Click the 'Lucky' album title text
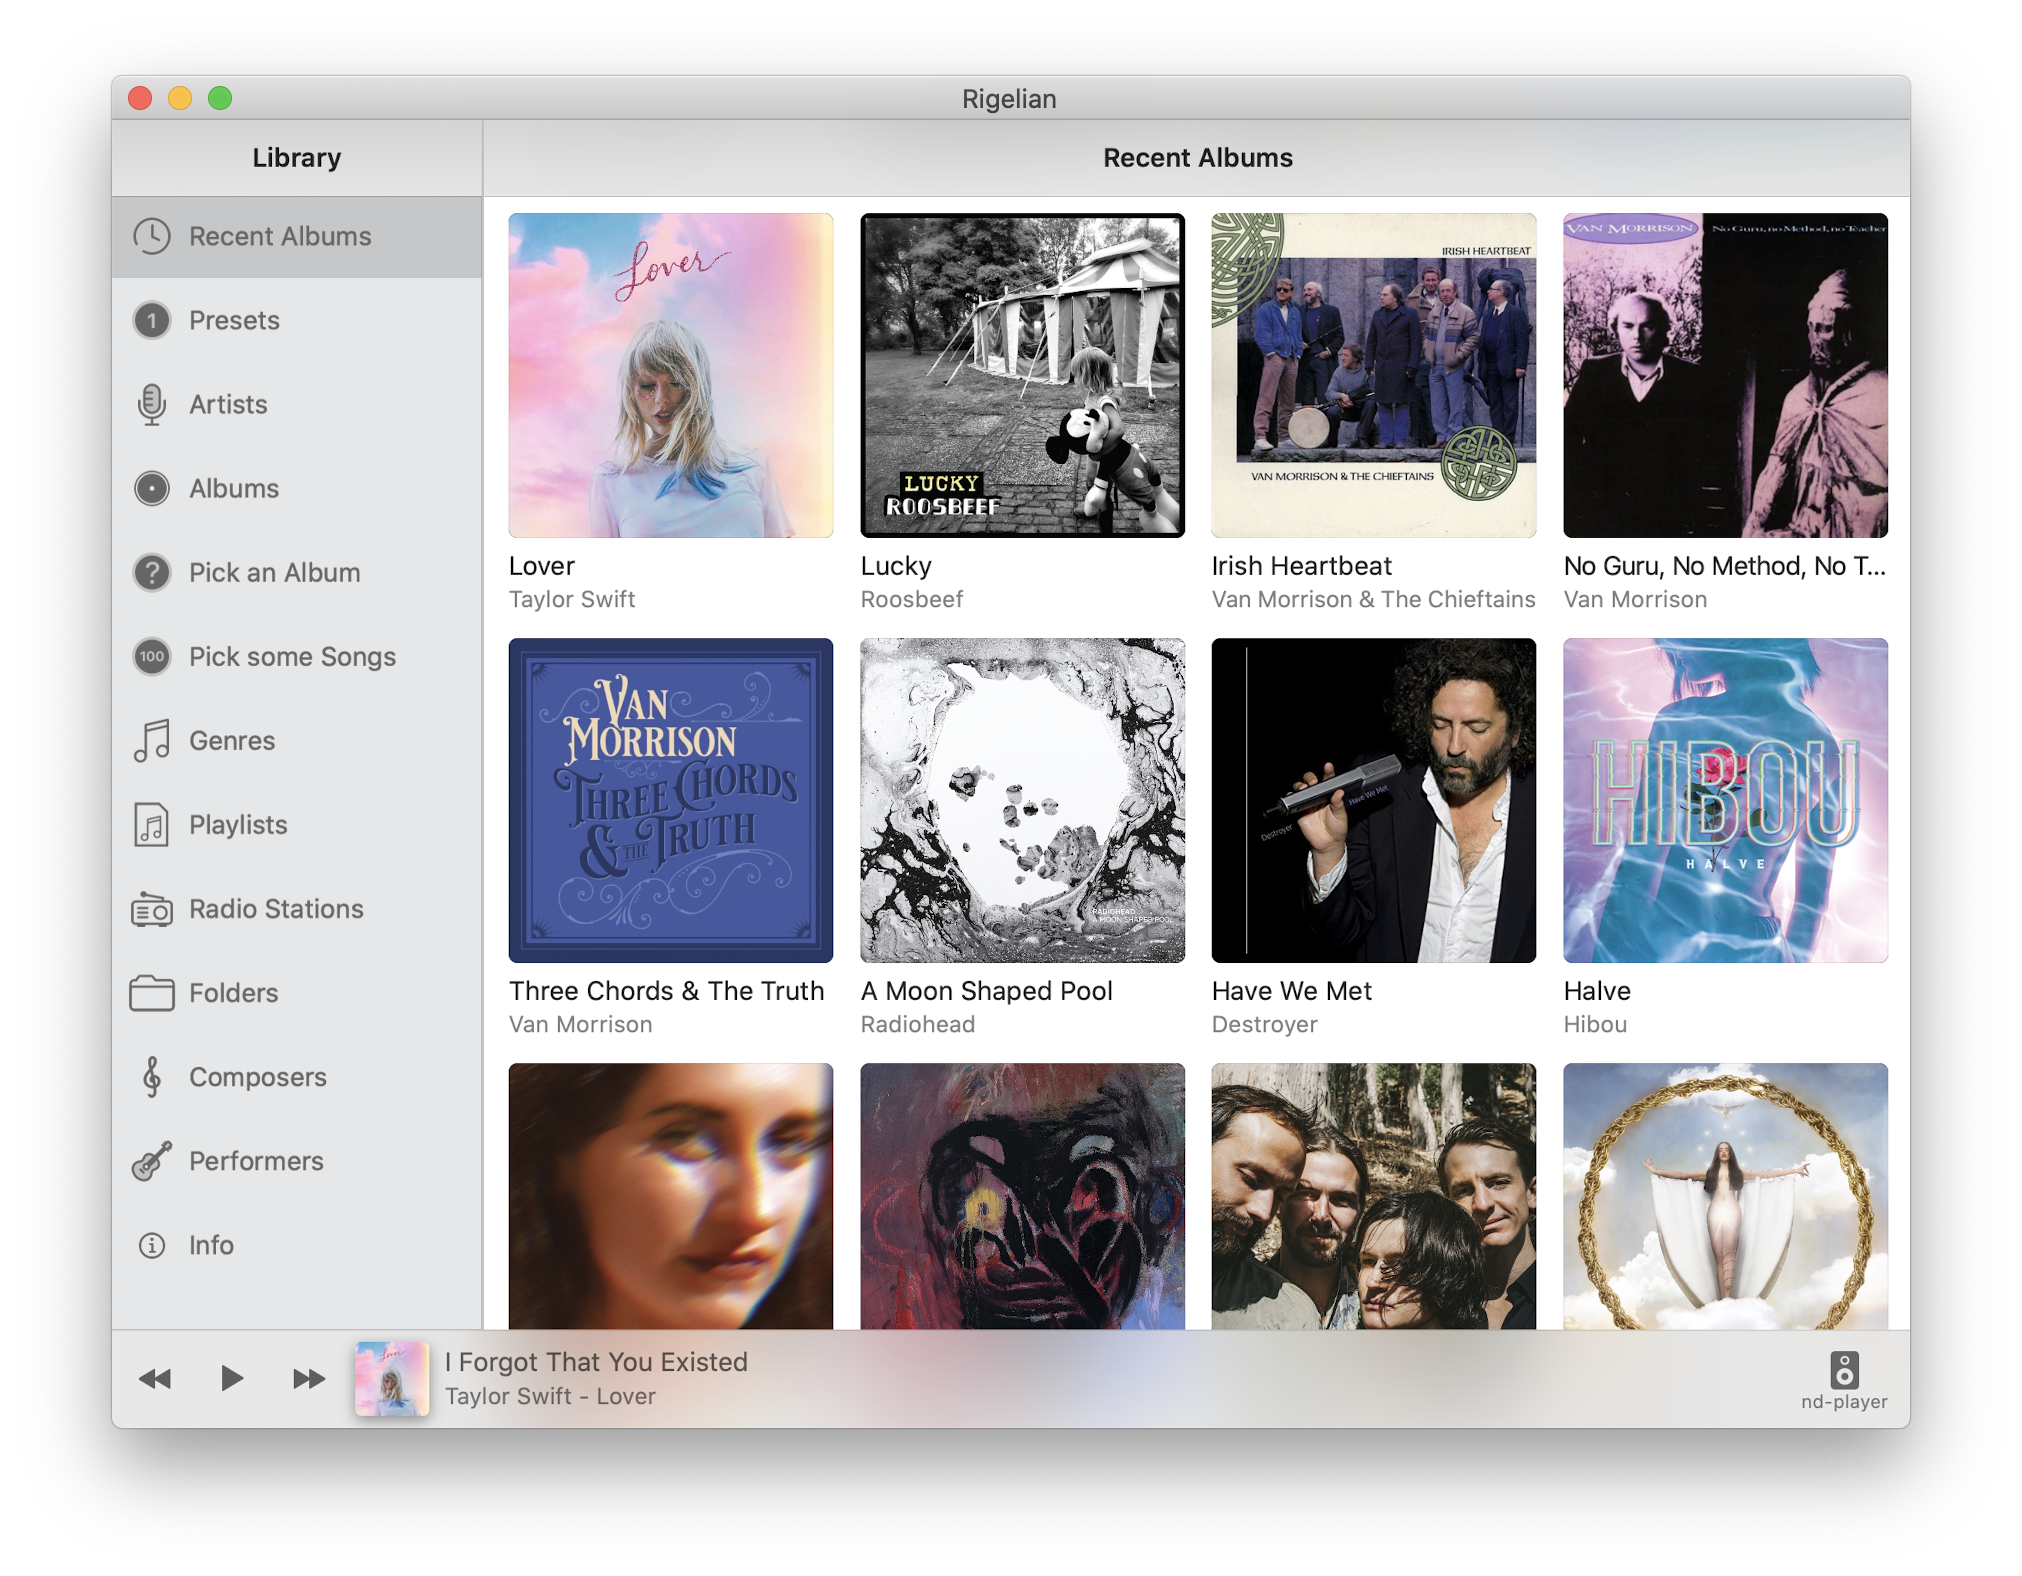2022x1576 pixels. point(896,566)
